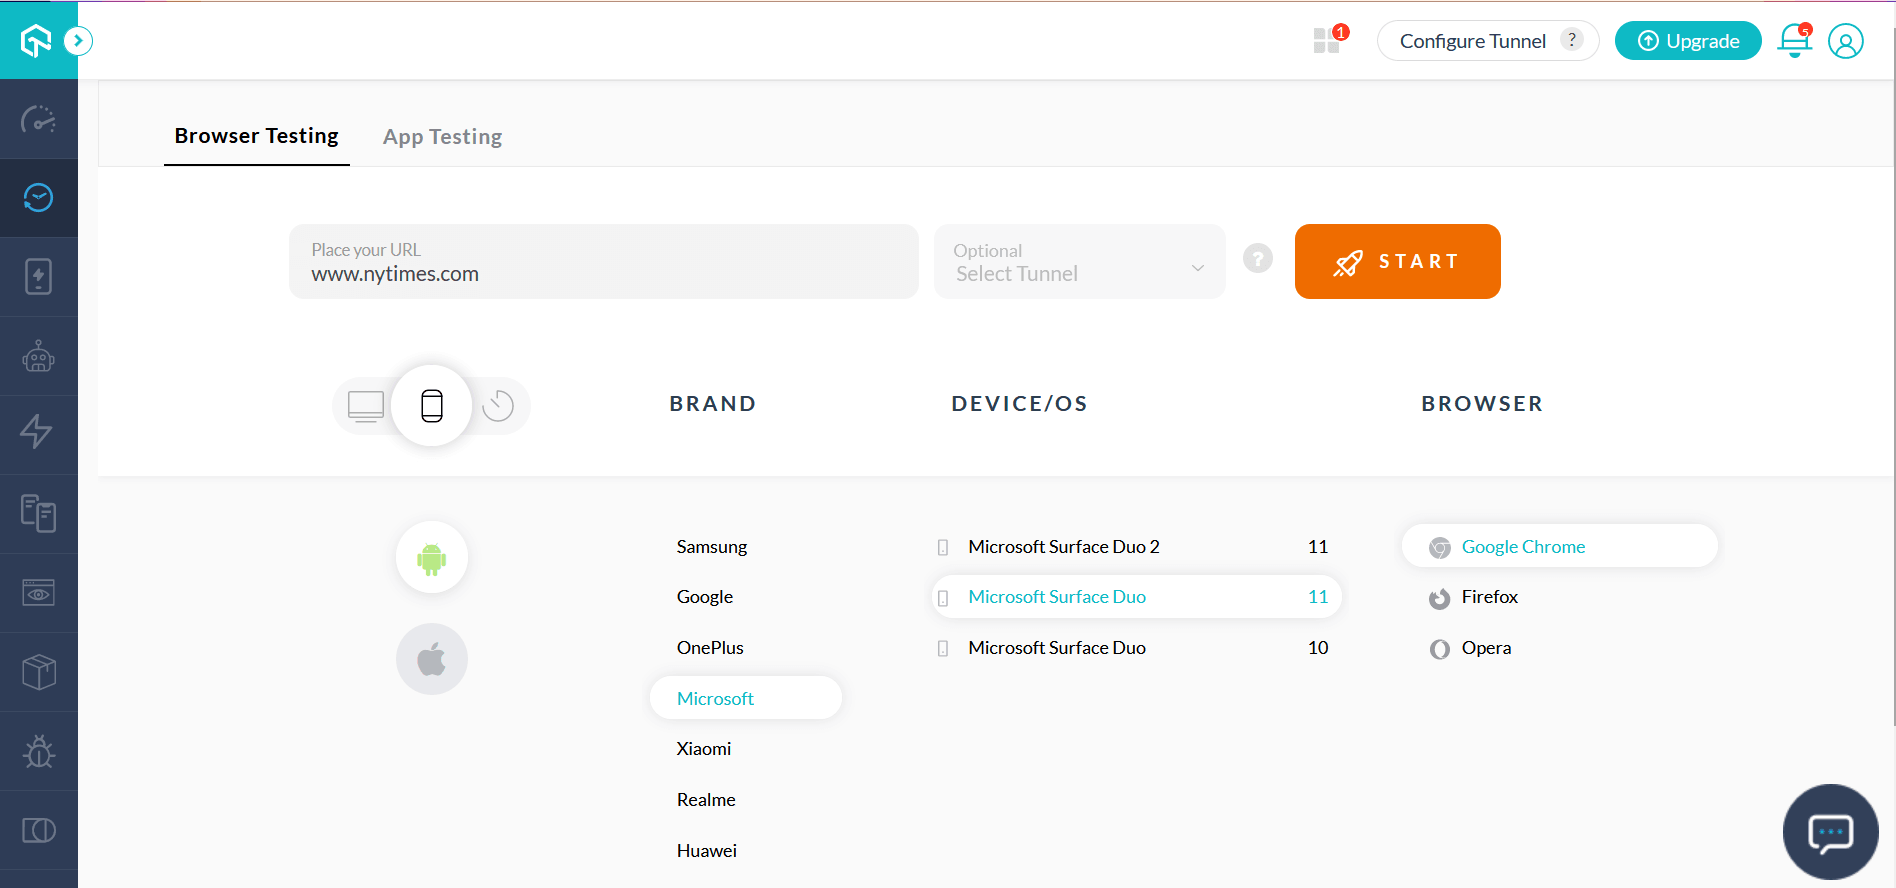The image size is (1896, 888).
Task: Click the URL input field
Action: click(x=603, y=262)
